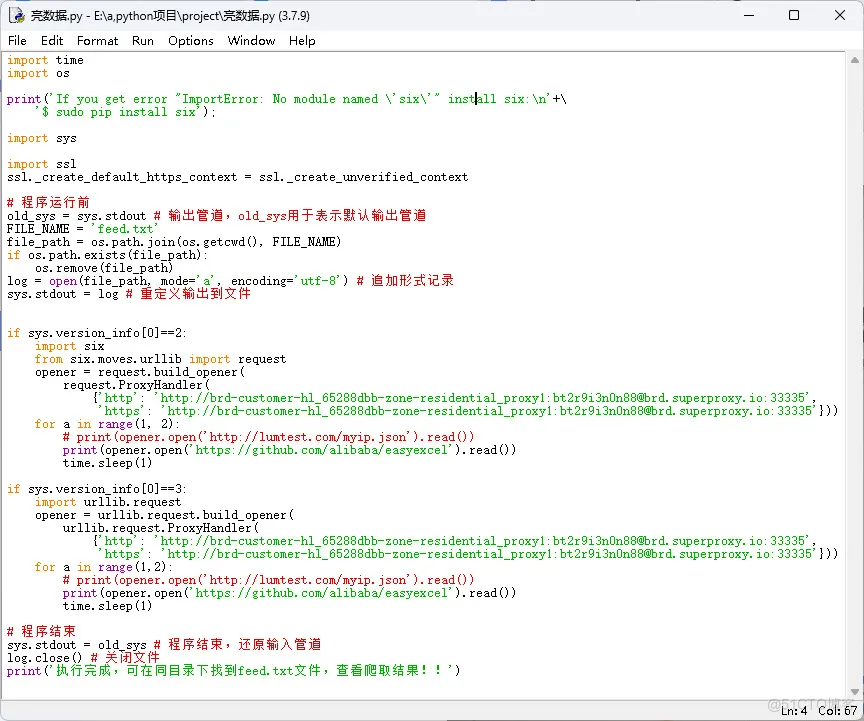864x721 pixels.
Task: Open the Help menu
Action: [x=302, y=41]
